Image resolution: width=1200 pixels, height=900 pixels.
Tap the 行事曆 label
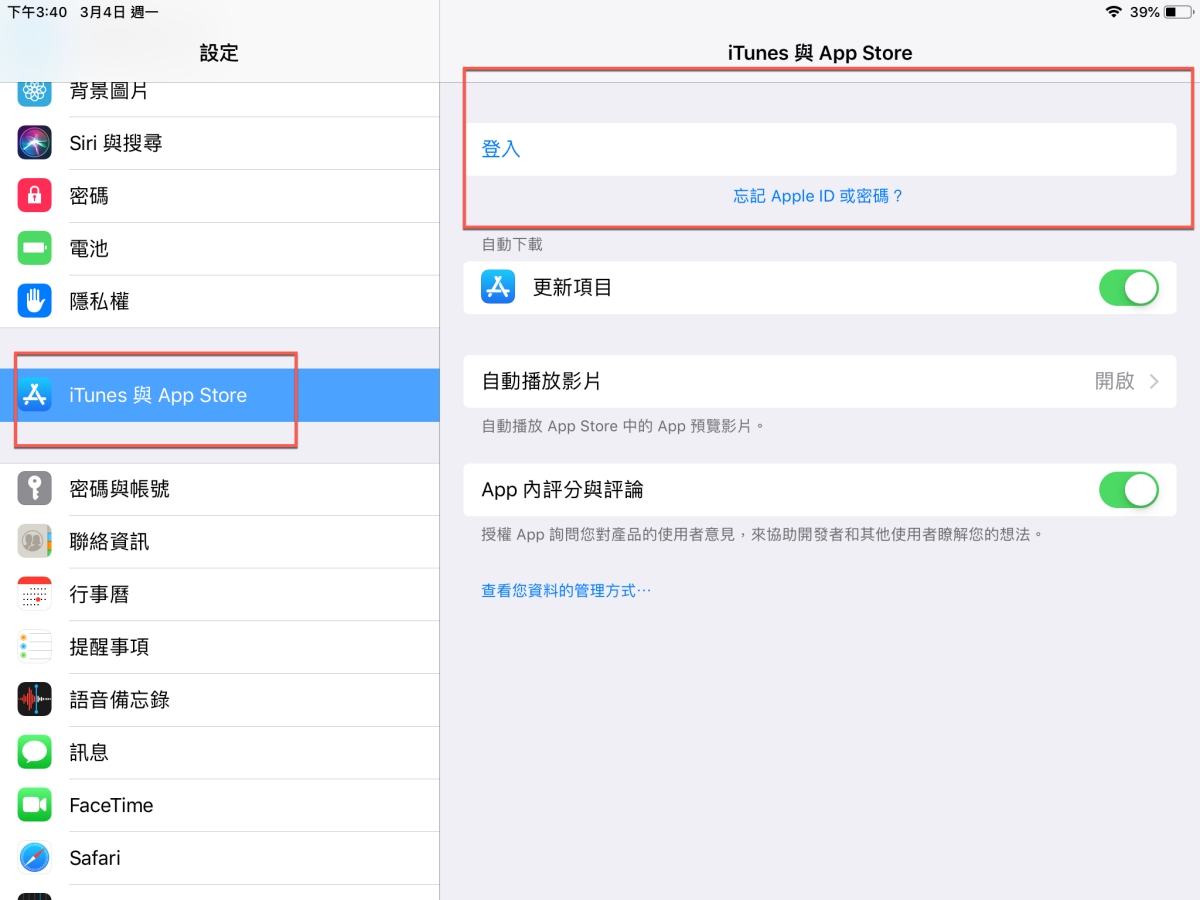(99, 594)
